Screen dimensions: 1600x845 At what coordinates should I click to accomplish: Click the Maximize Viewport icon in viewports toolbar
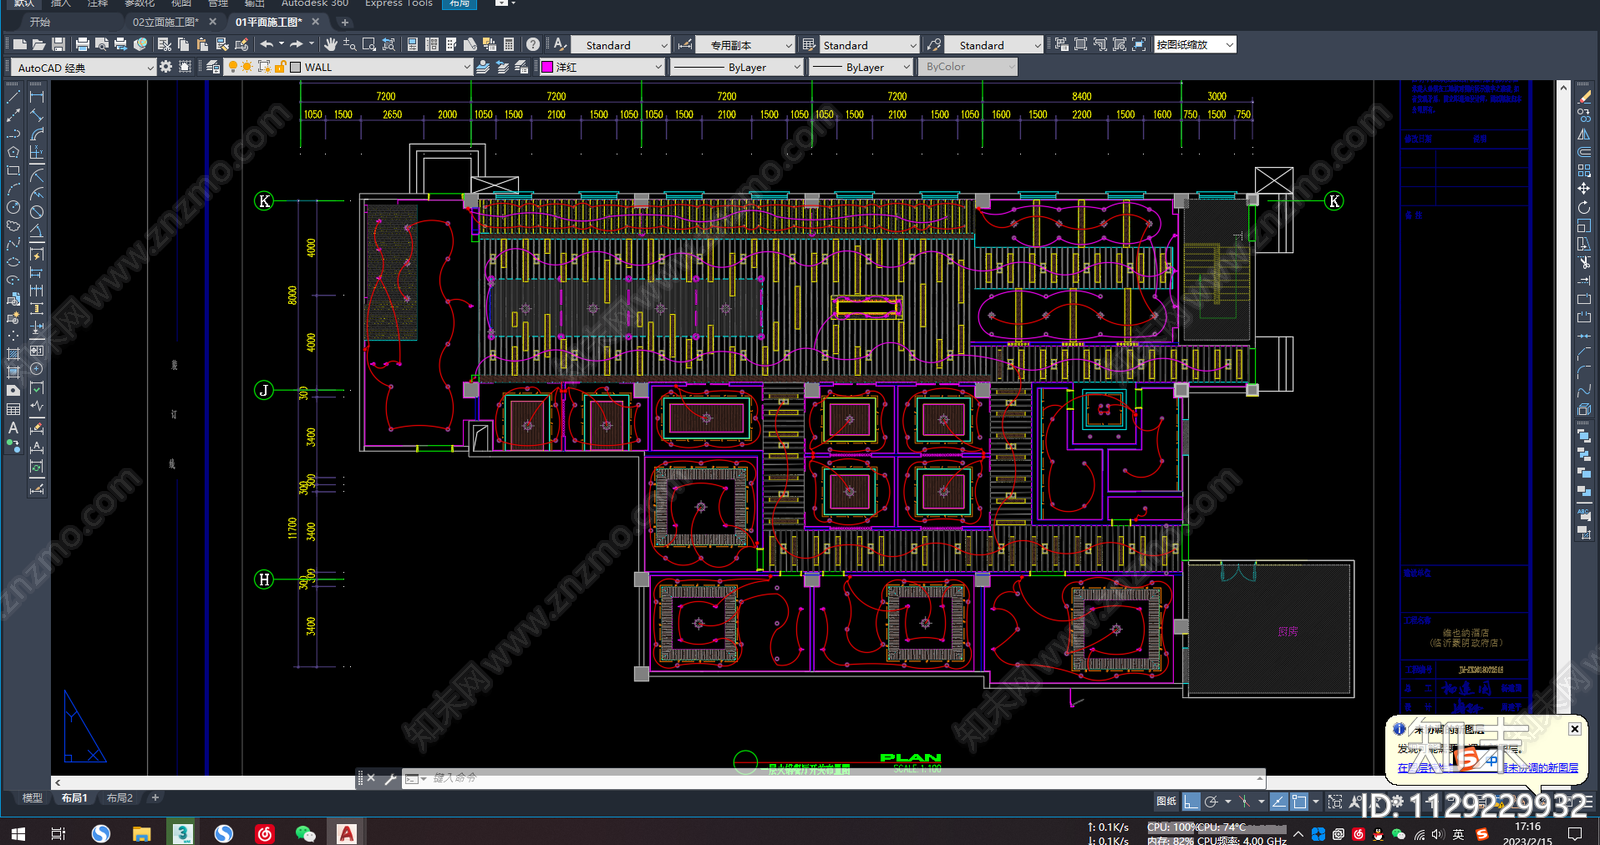(1139, 44)
